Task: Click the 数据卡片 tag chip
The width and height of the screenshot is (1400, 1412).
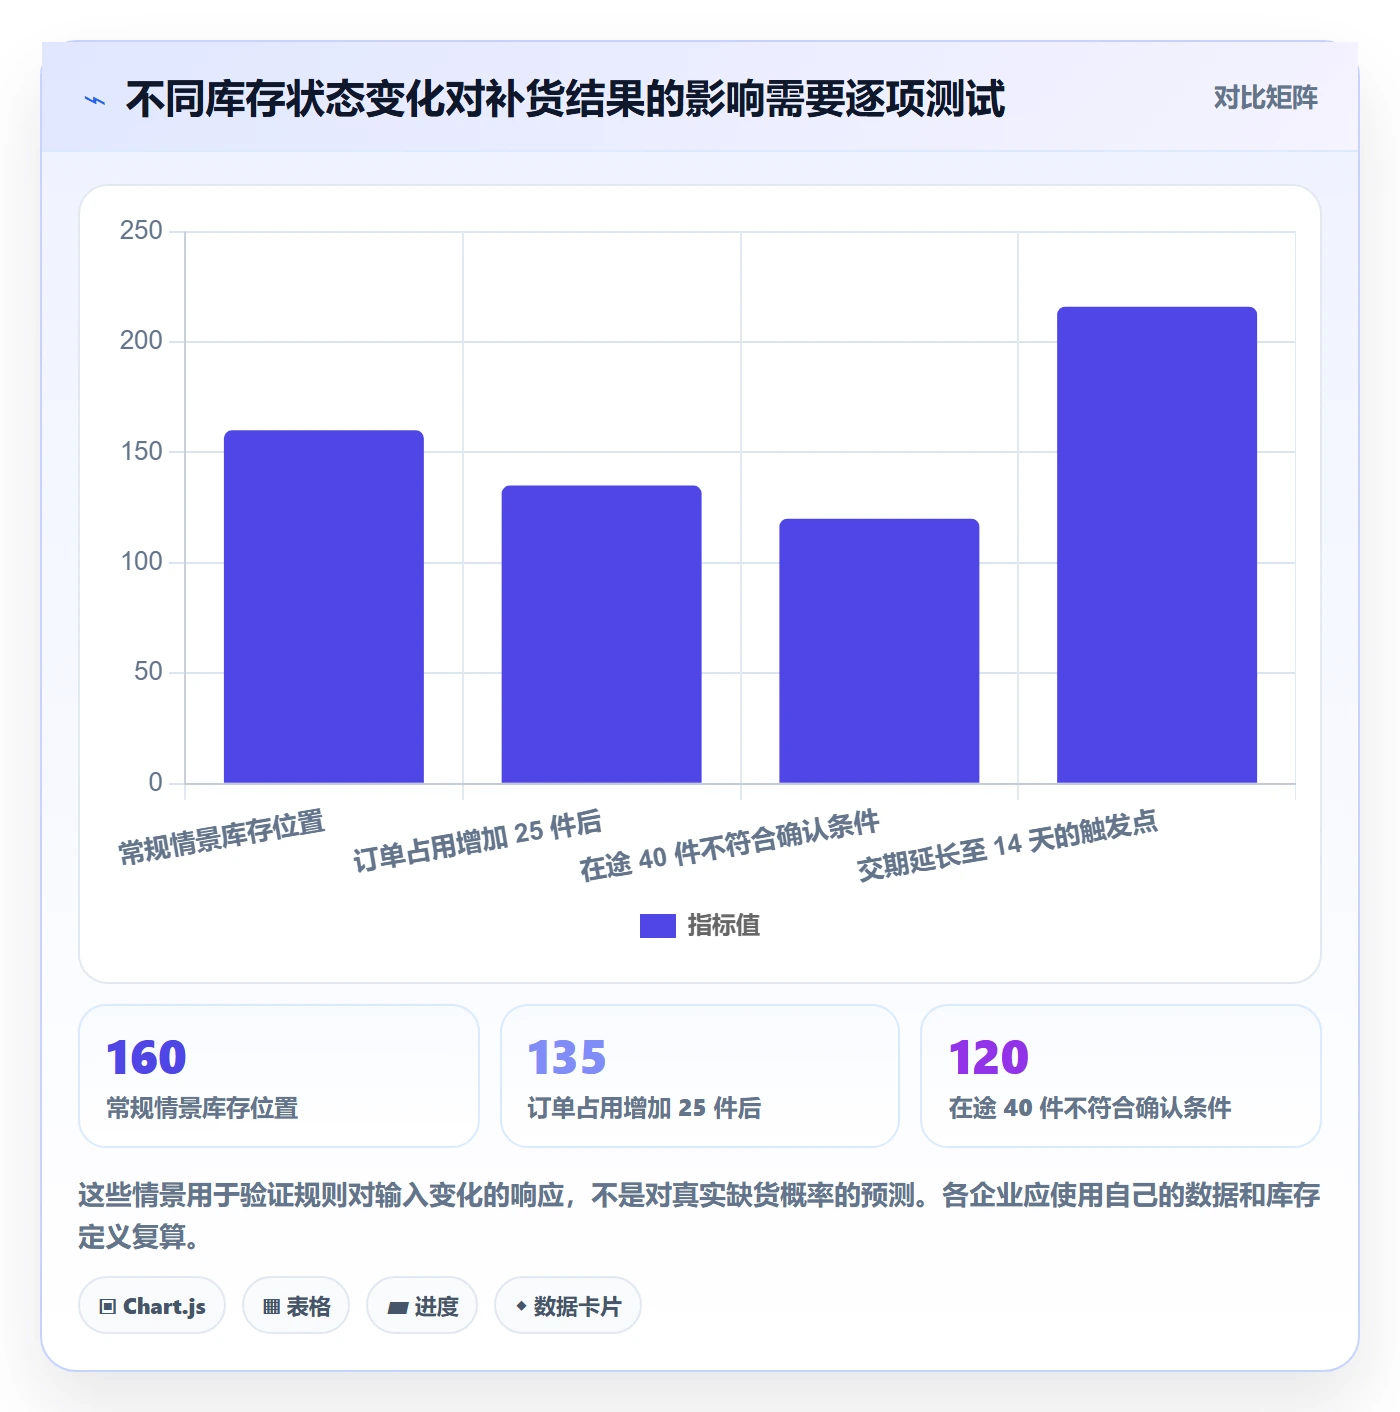Action: (x=568, y=1306)
